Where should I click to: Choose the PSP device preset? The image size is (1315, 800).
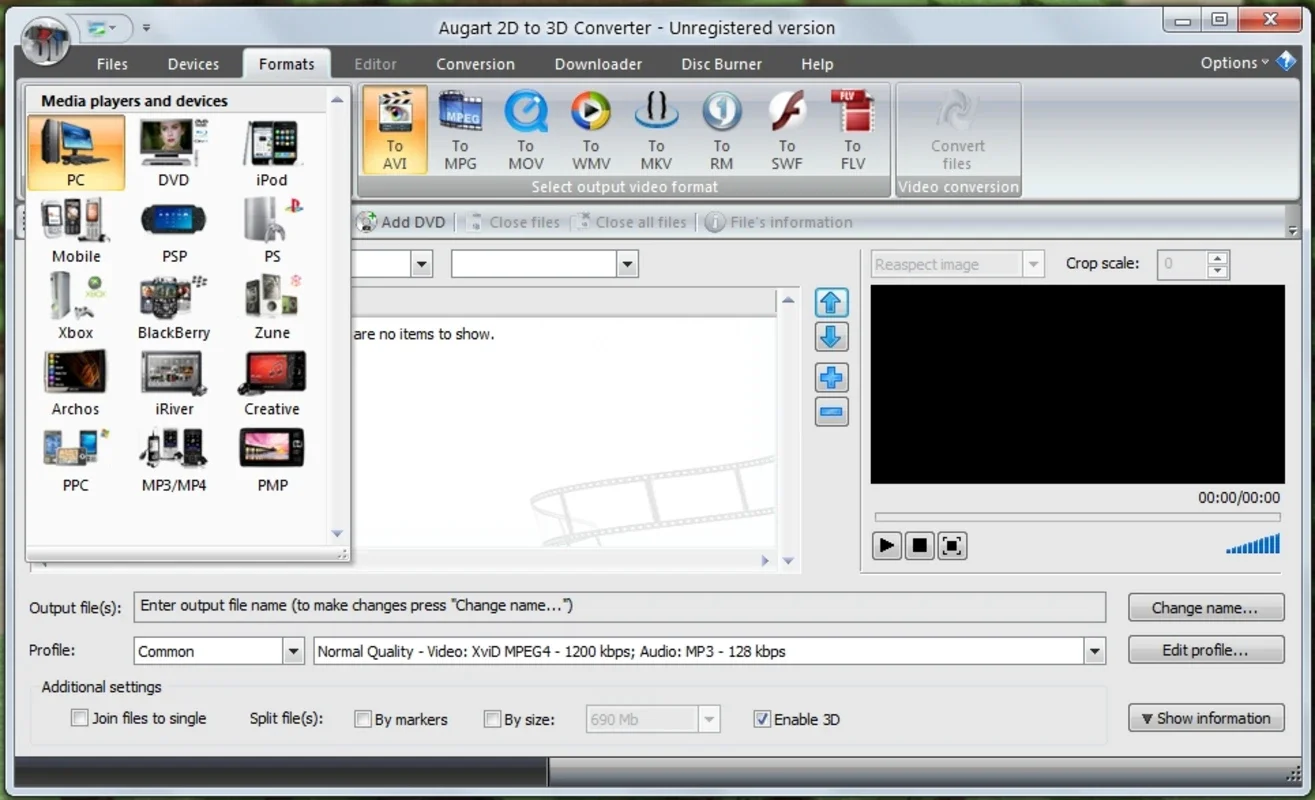coord(174,230)
